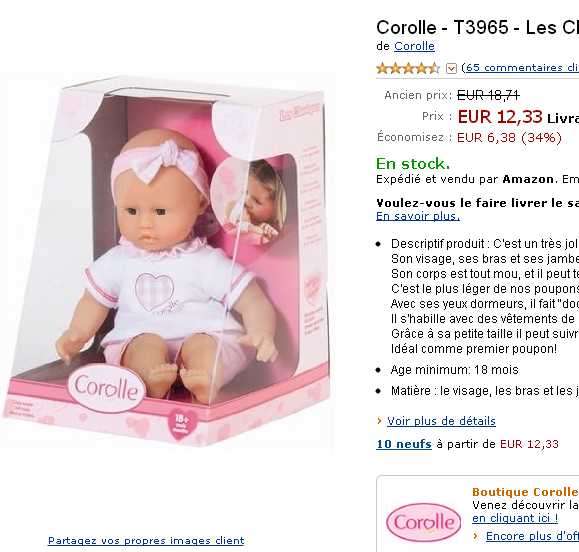Follow the en cliquant ici link
The image size is (579, 552).
pyautogui.click(x=515, y=518)
